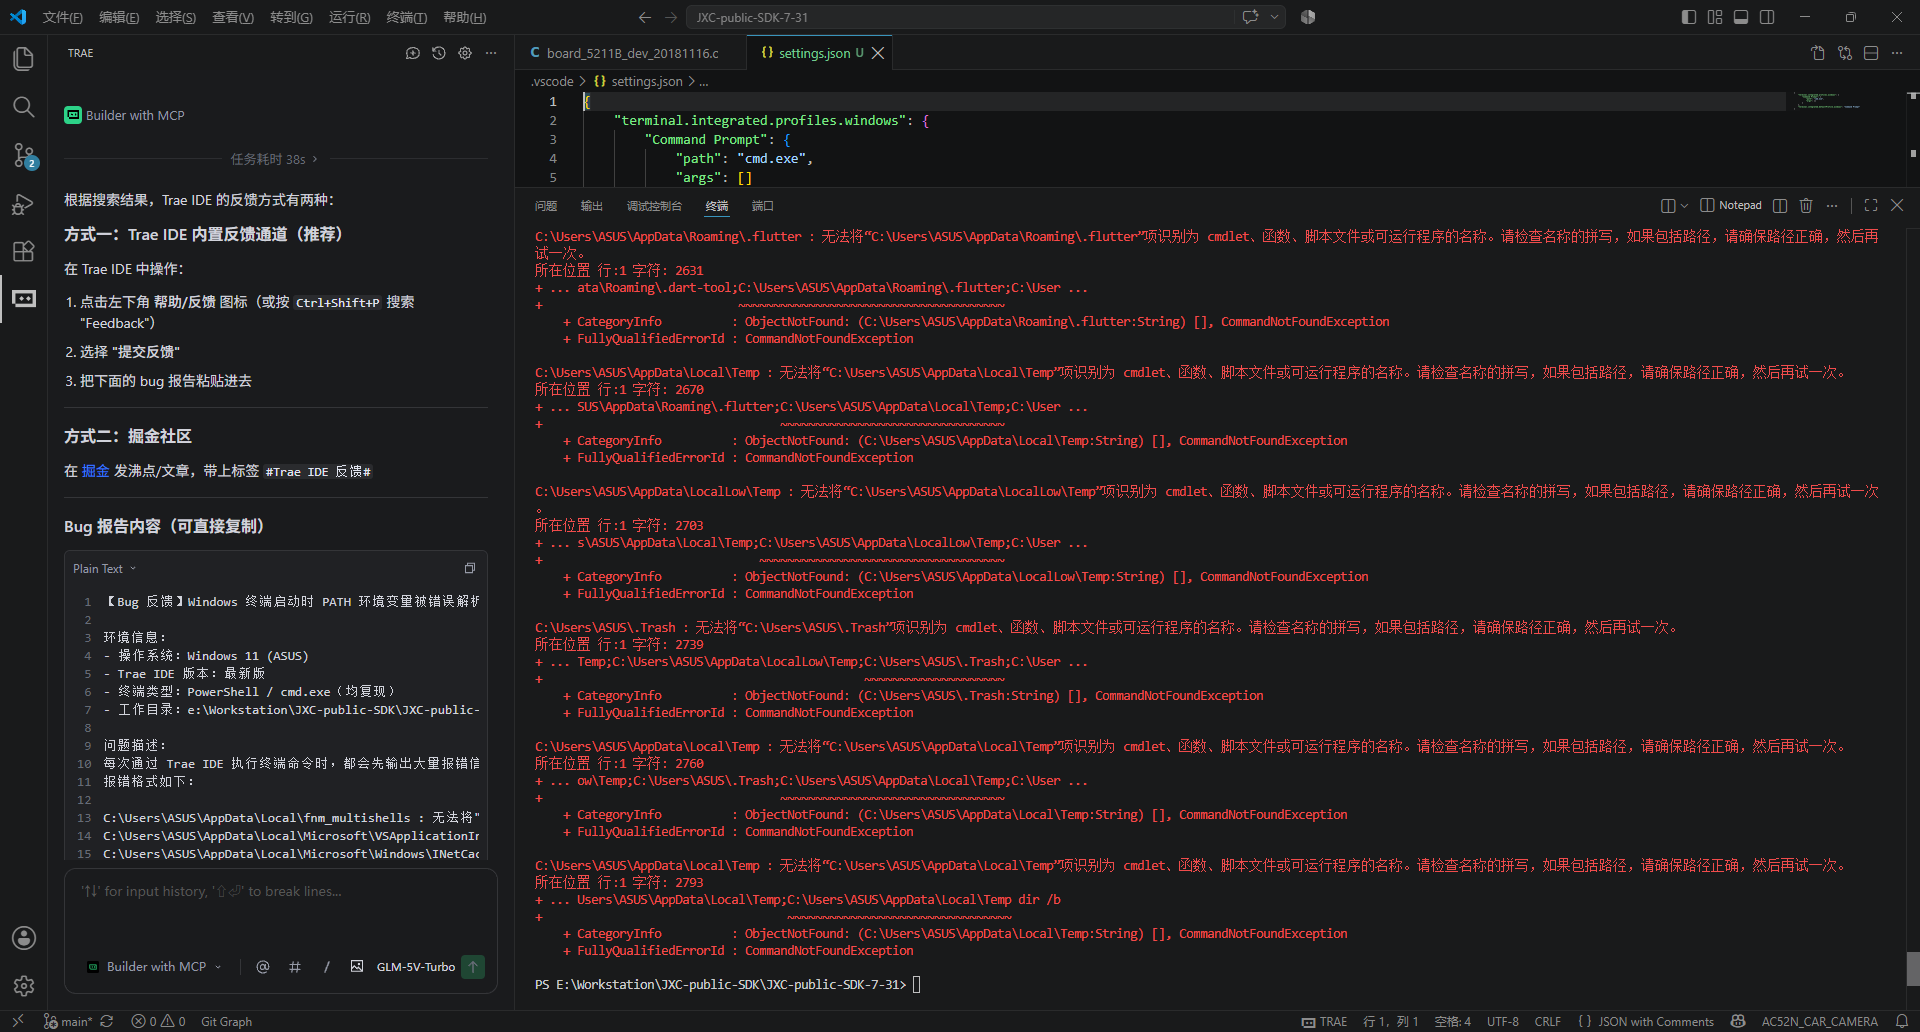Open the Explorer view in the activity bar

pyautogui.click(x=24, y=59)
